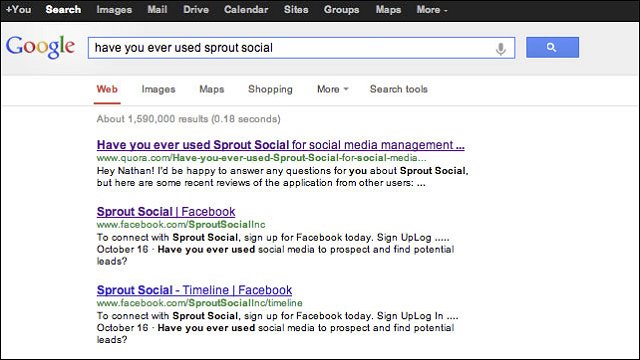Open Calendar in the top bar
640x360 pixels.
[x=246, y=9]
